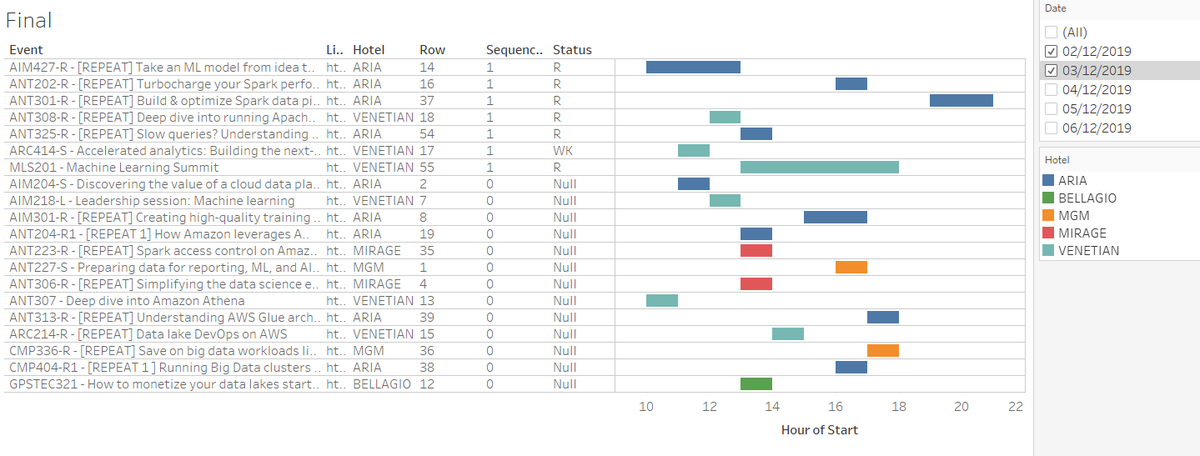Viewport: 1200px width, 456px height.
Task: Enable the 06/12/2019 date checkbox
Action: (x=1050, y=127)
